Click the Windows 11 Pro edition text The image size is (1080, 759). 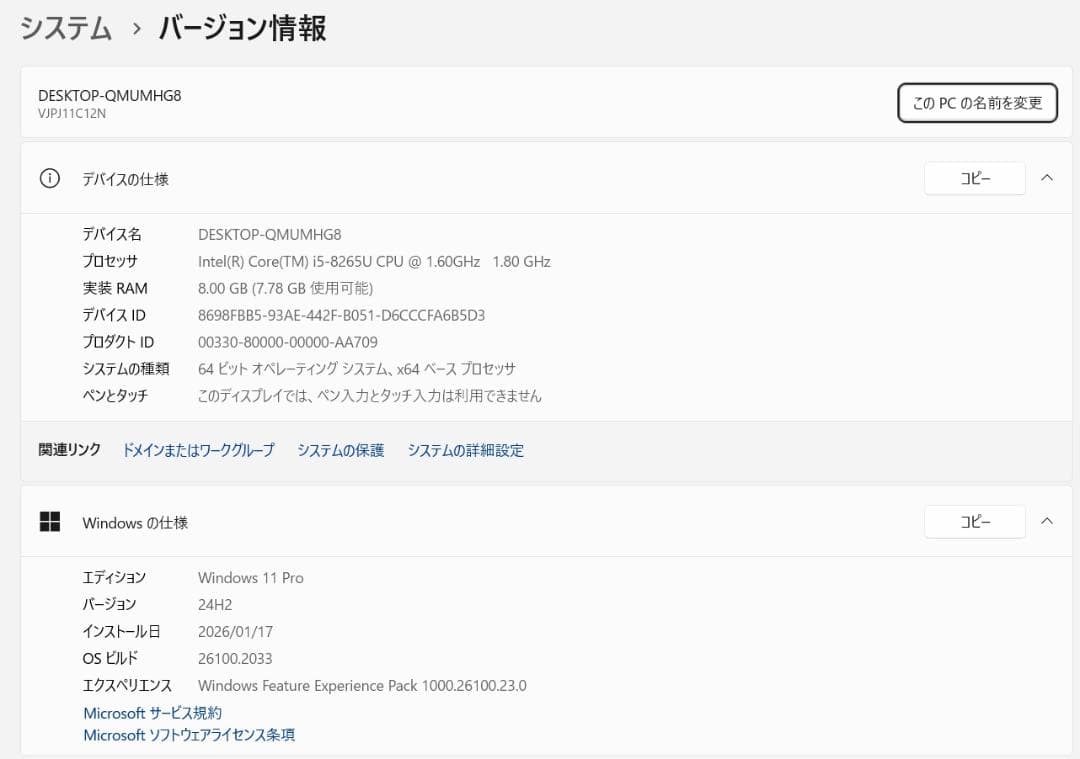(250, 577)
